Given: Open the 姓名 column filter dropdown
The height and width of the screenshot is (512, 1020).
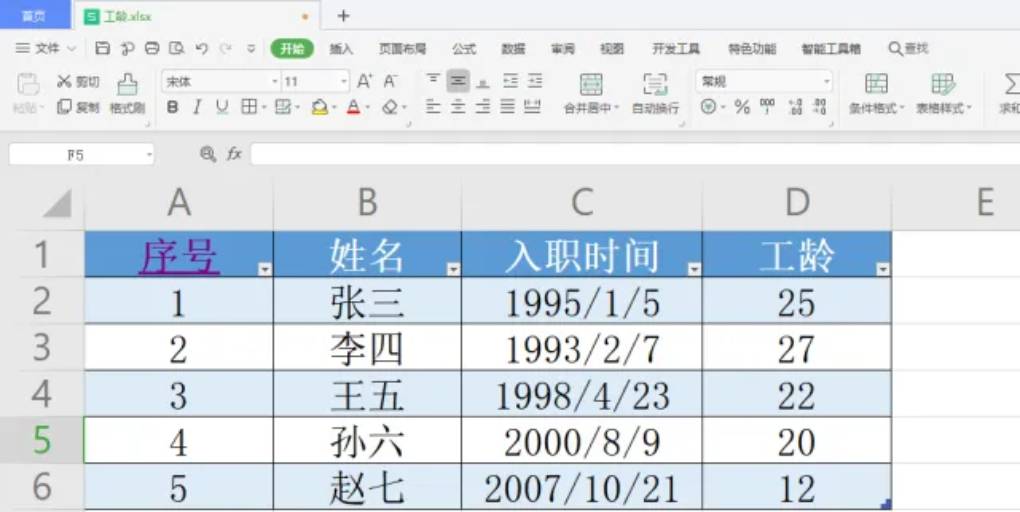Looking at the screenshot, I should tap(453, 269).
